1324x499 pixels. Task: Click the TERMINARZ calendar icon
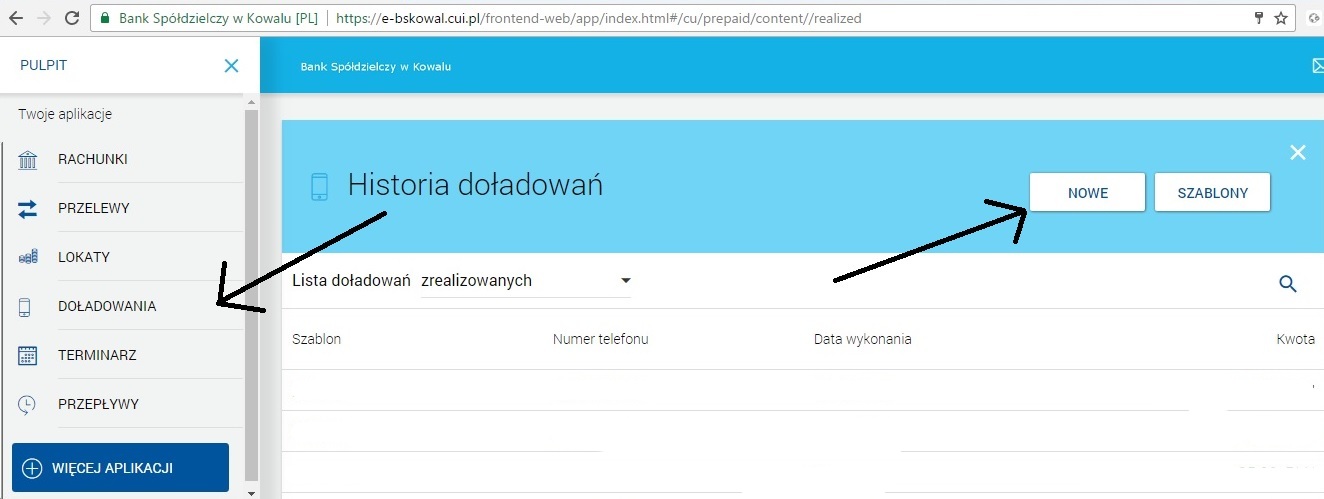point(28,355)
